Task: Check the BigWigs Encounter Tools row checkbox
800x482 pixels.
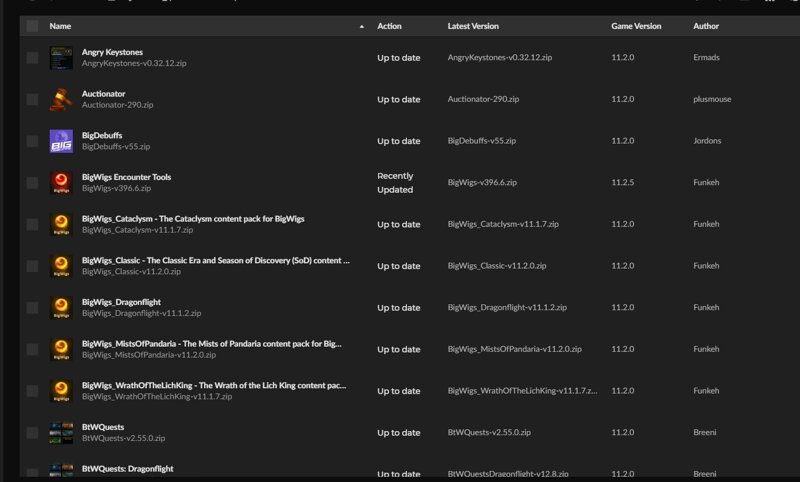Action: click(32, 183)
